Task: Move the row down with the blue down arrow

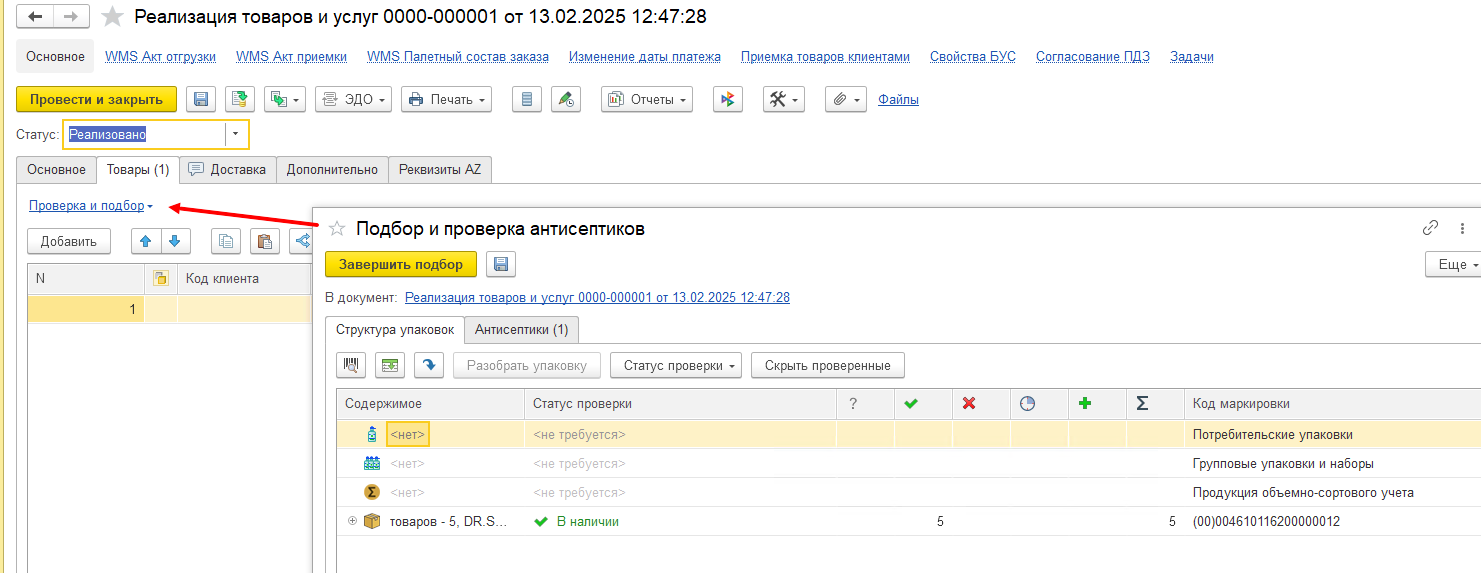Action: pyautogui.click(x=174, y=241)
